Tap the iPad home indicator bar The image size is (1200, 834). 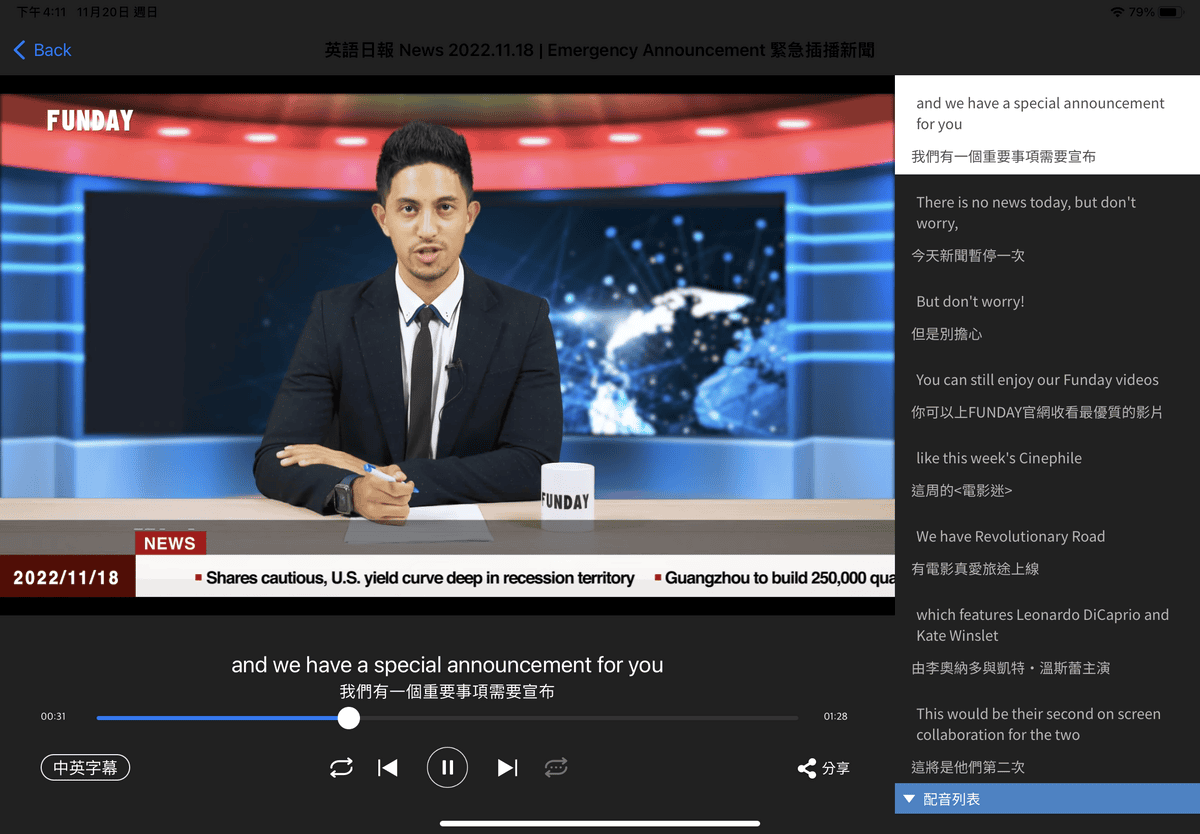pyautogui.click(x=600, y=824)
